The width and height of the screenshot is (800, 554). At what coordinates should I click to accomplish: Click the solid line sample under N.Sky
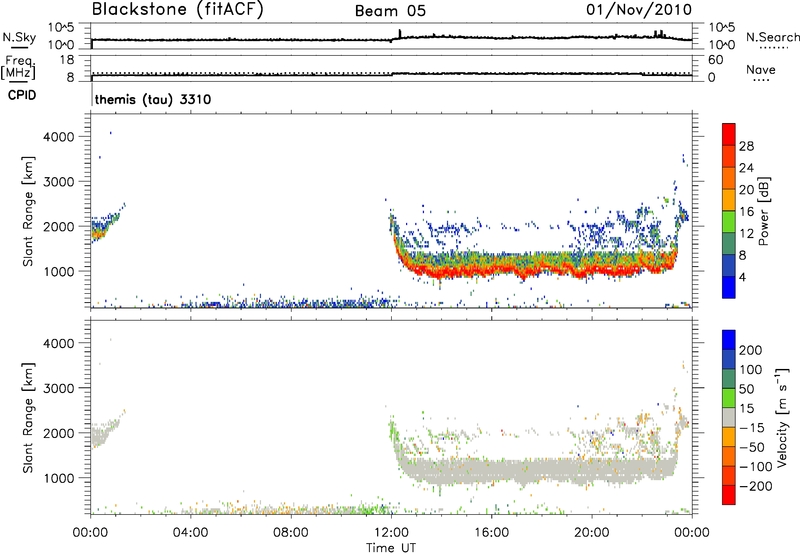(x=19, y=47)
